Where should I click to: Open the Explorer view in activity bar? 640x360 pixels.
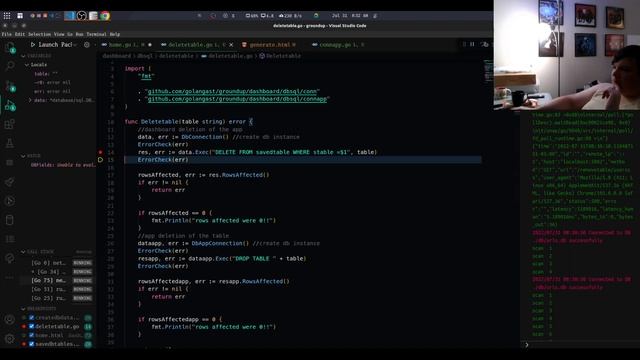point(10,48)
